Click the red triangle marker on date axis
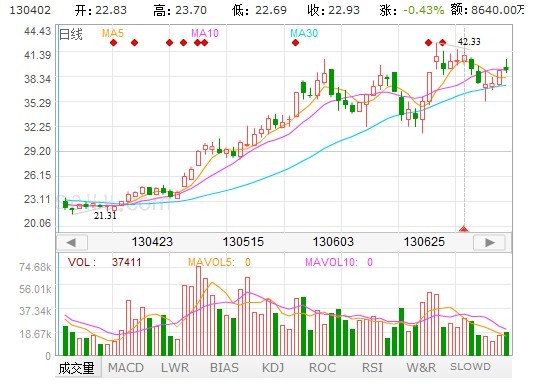The image size is (533, 384). click(x=464, y=230)
